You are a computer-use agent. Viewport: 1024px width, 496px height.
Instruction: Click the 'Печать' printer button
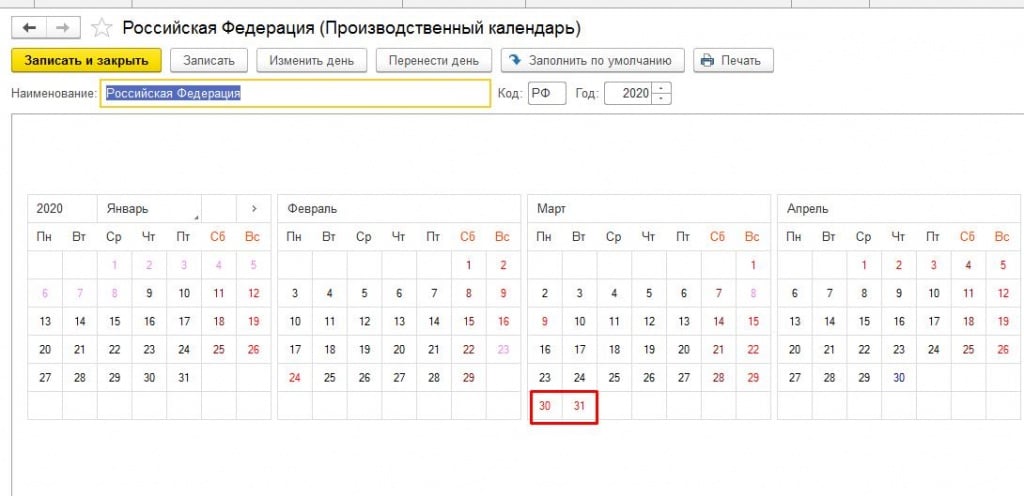[733, 60]
